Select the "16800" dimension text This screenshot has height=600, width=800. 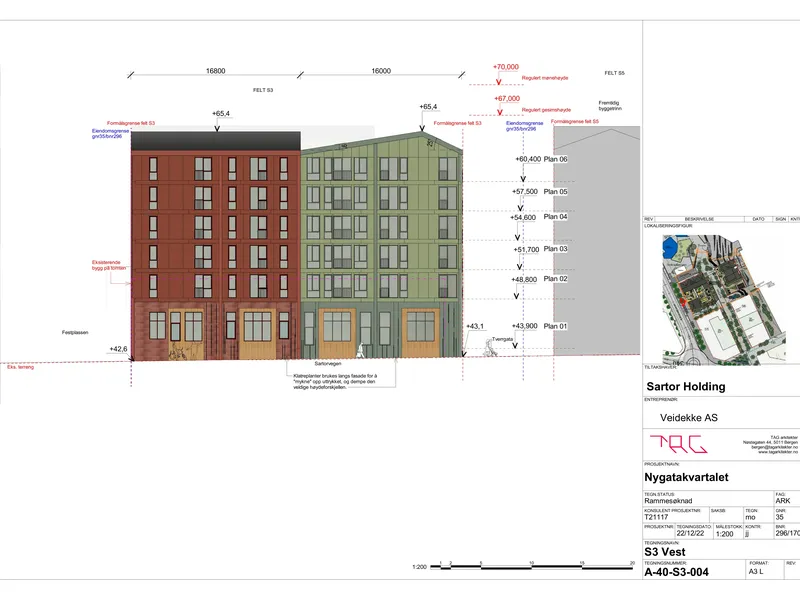coord(215,71)
